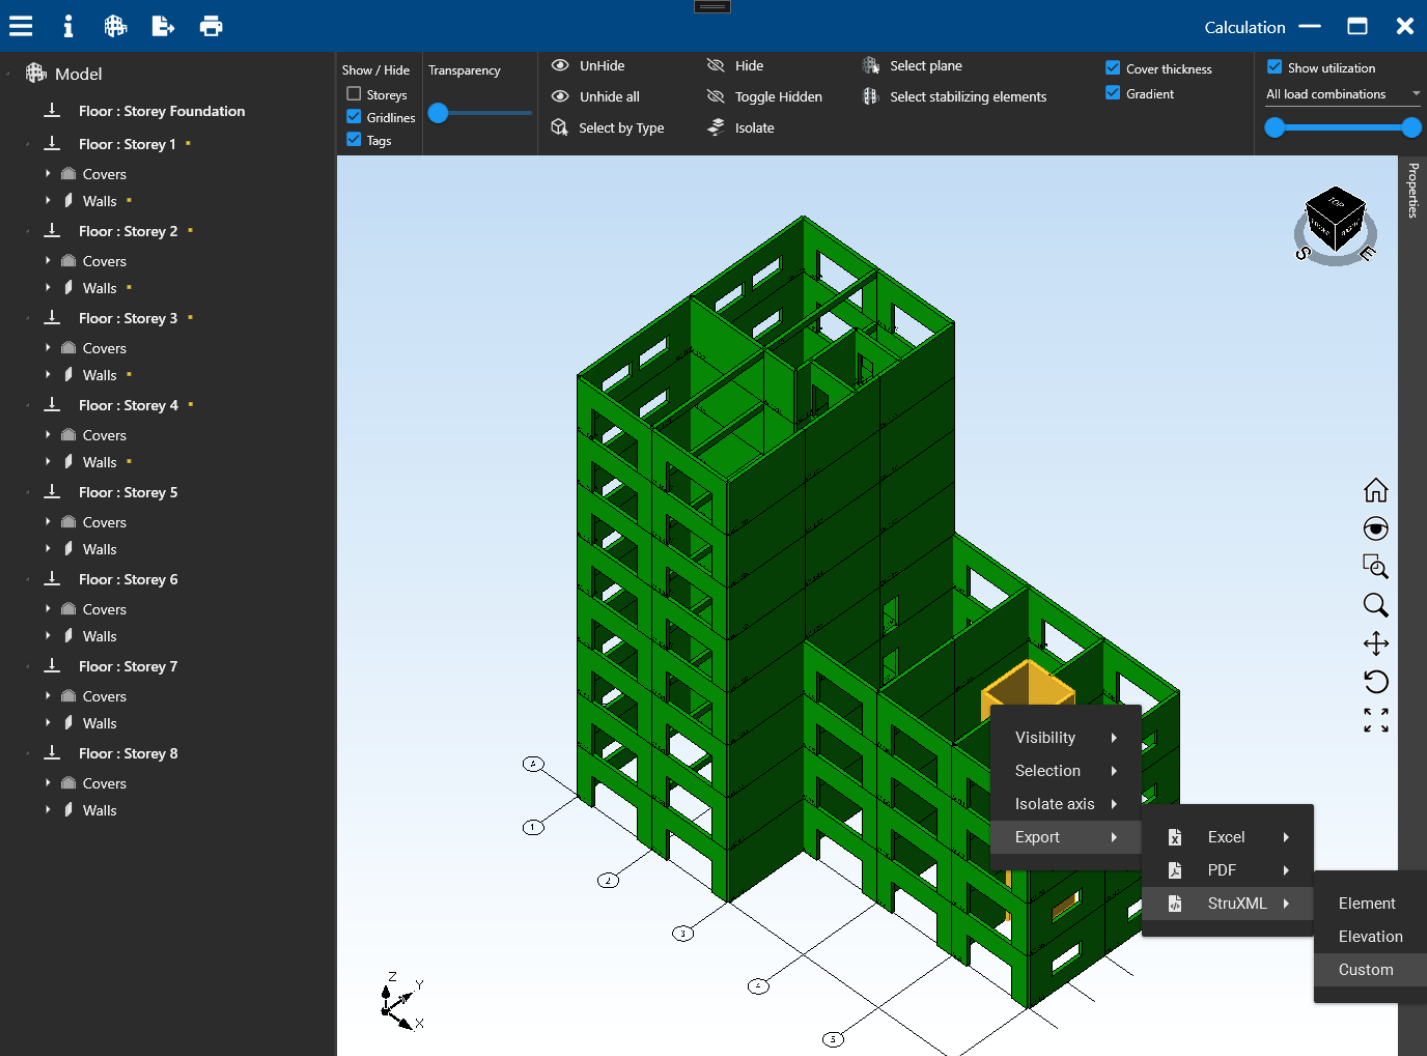The width and height of the screenshot is (1427, 1056).
Task: Expand Covers under Floor : Storey 1
Action: click(x=48, y=174)
